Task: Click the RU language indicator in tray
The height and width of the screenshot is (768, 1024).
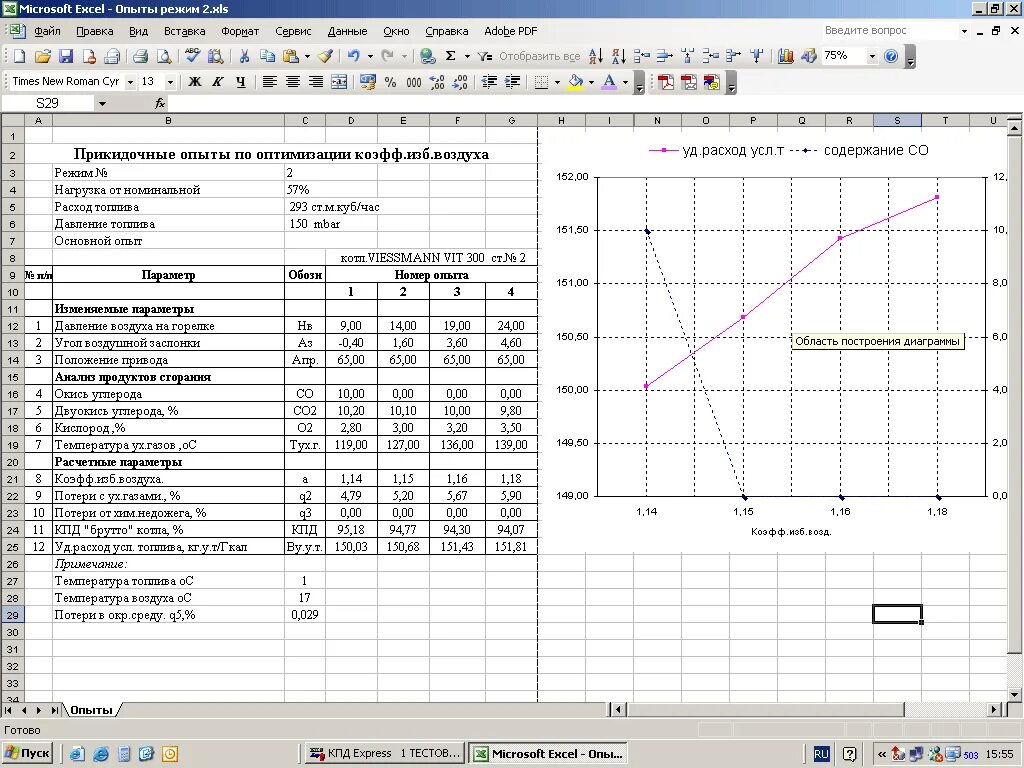Action: click(x=821, y=754)
